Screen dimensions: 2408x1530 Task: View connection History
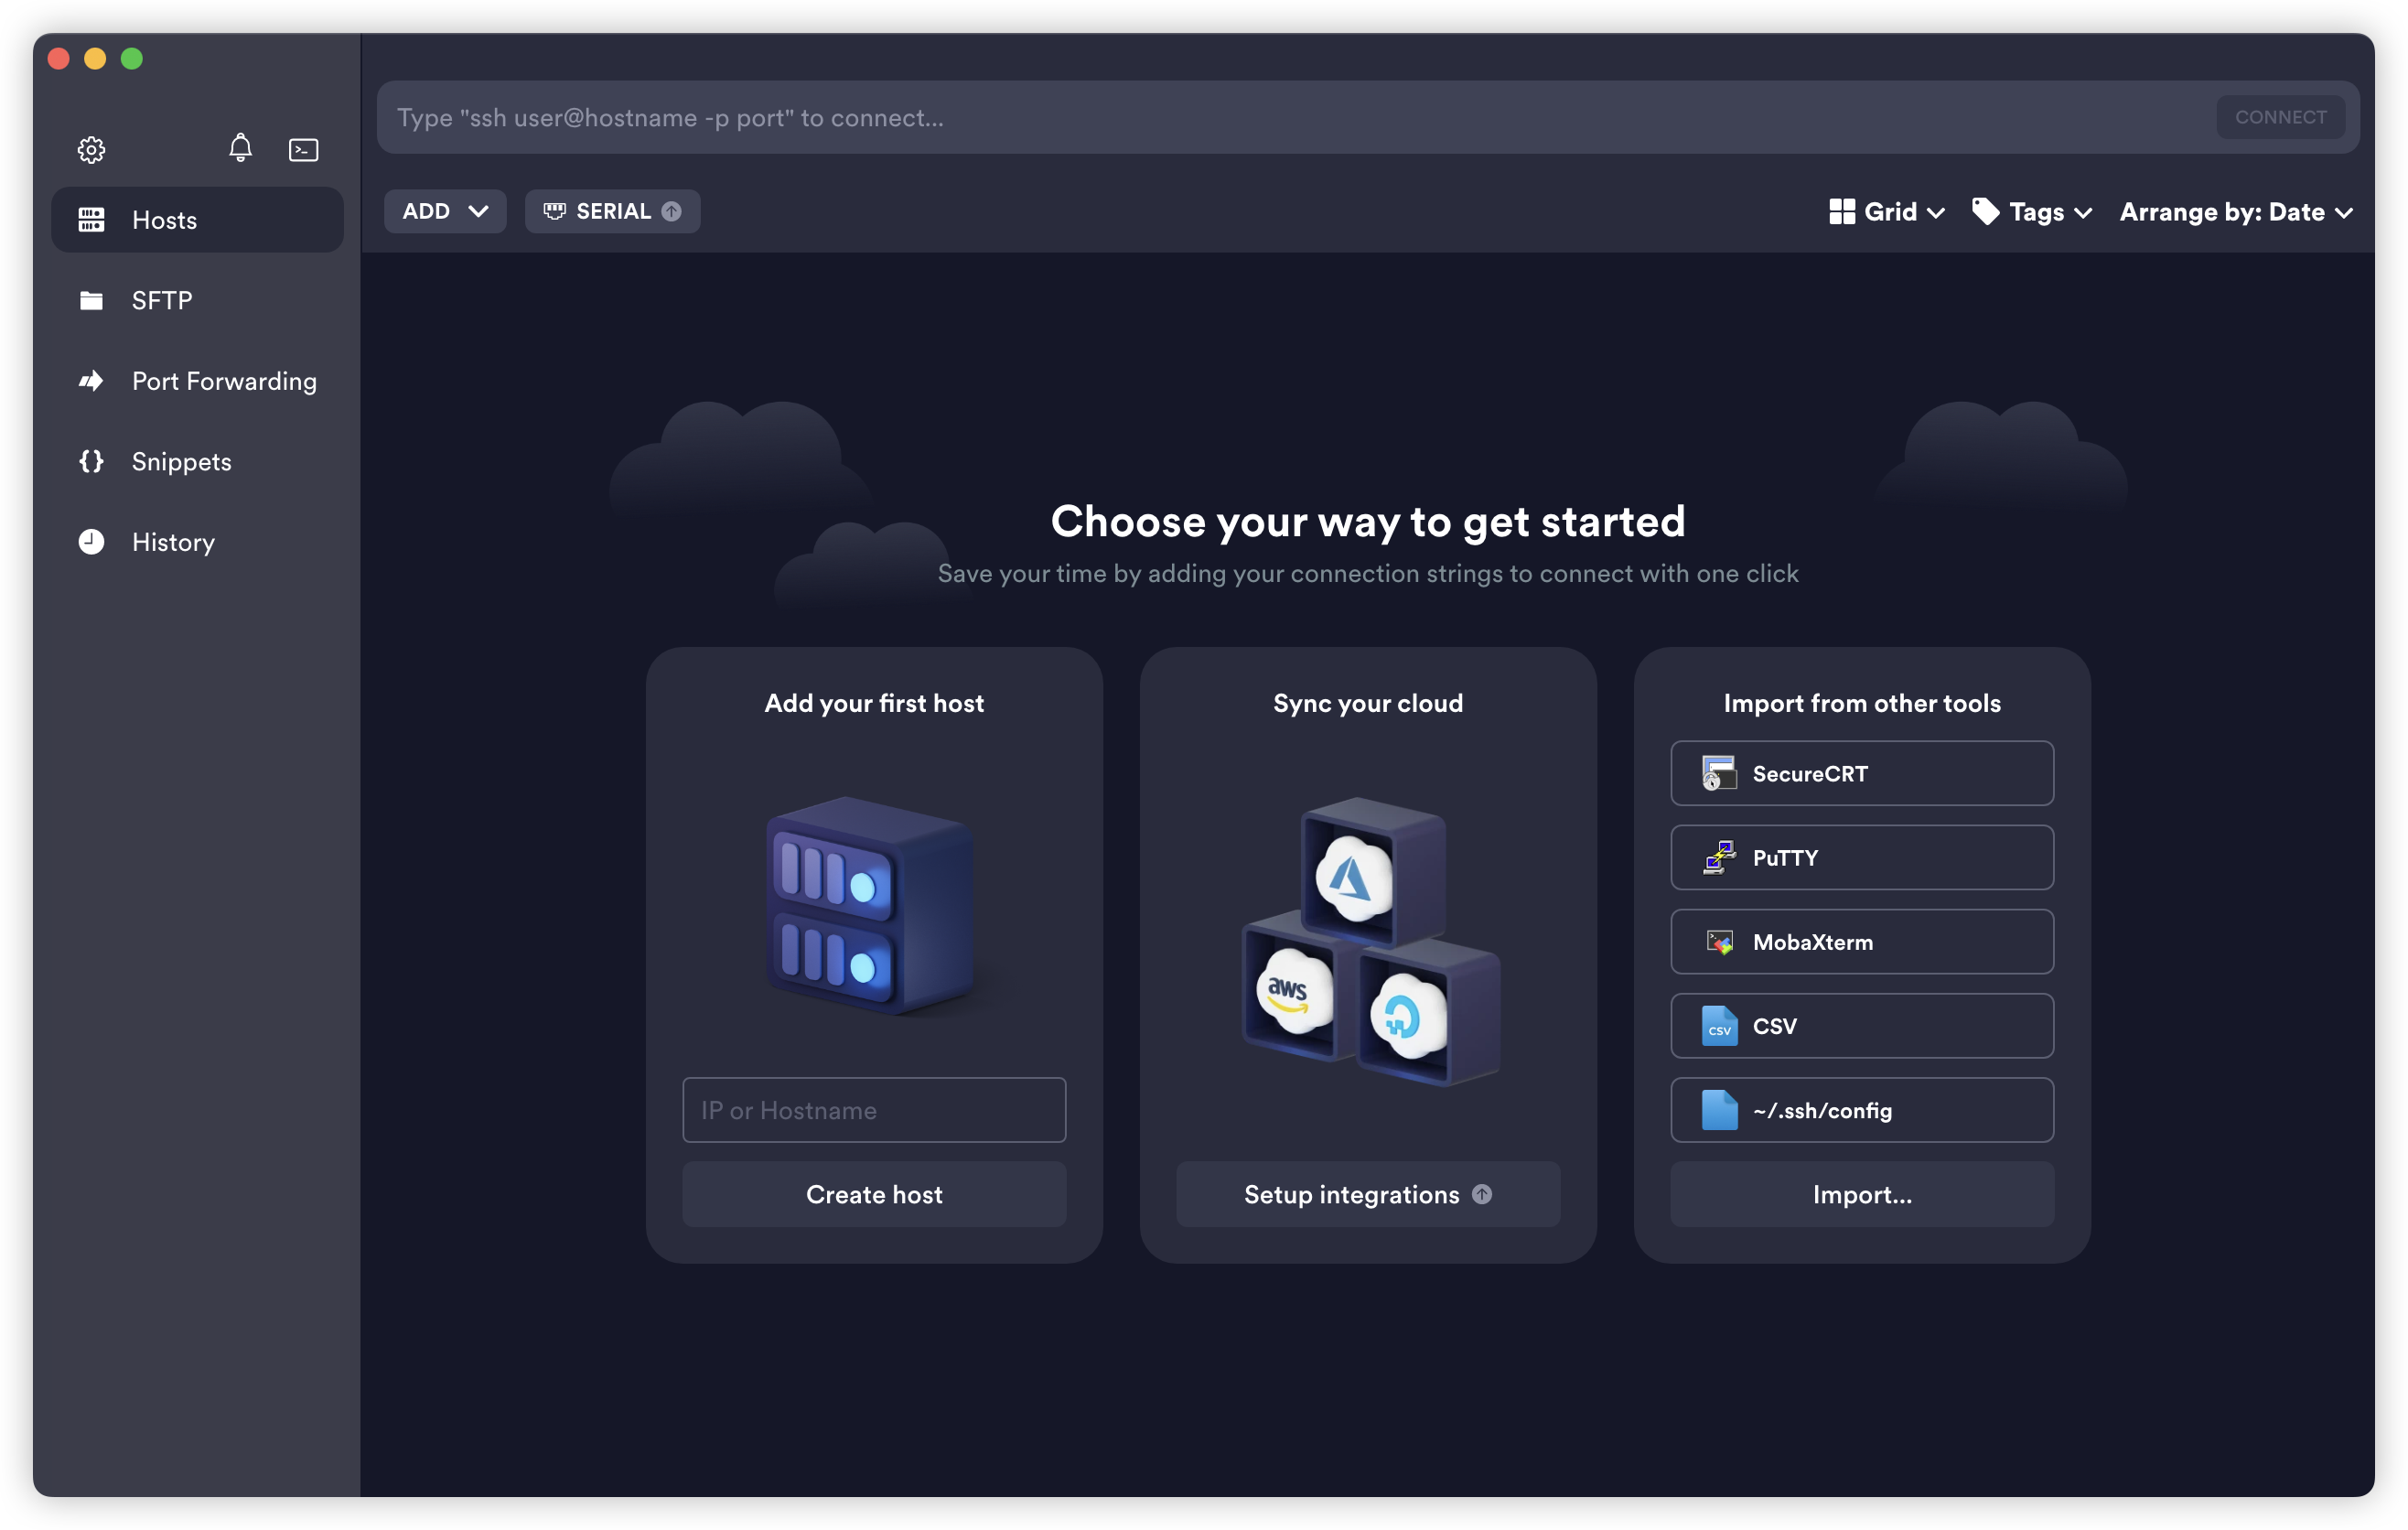(173, 542)
